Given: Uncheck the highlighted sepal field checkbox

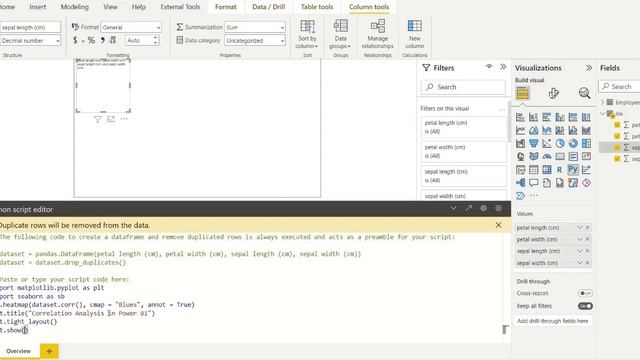Looking at the screenshot, I should tap(617, 147).
